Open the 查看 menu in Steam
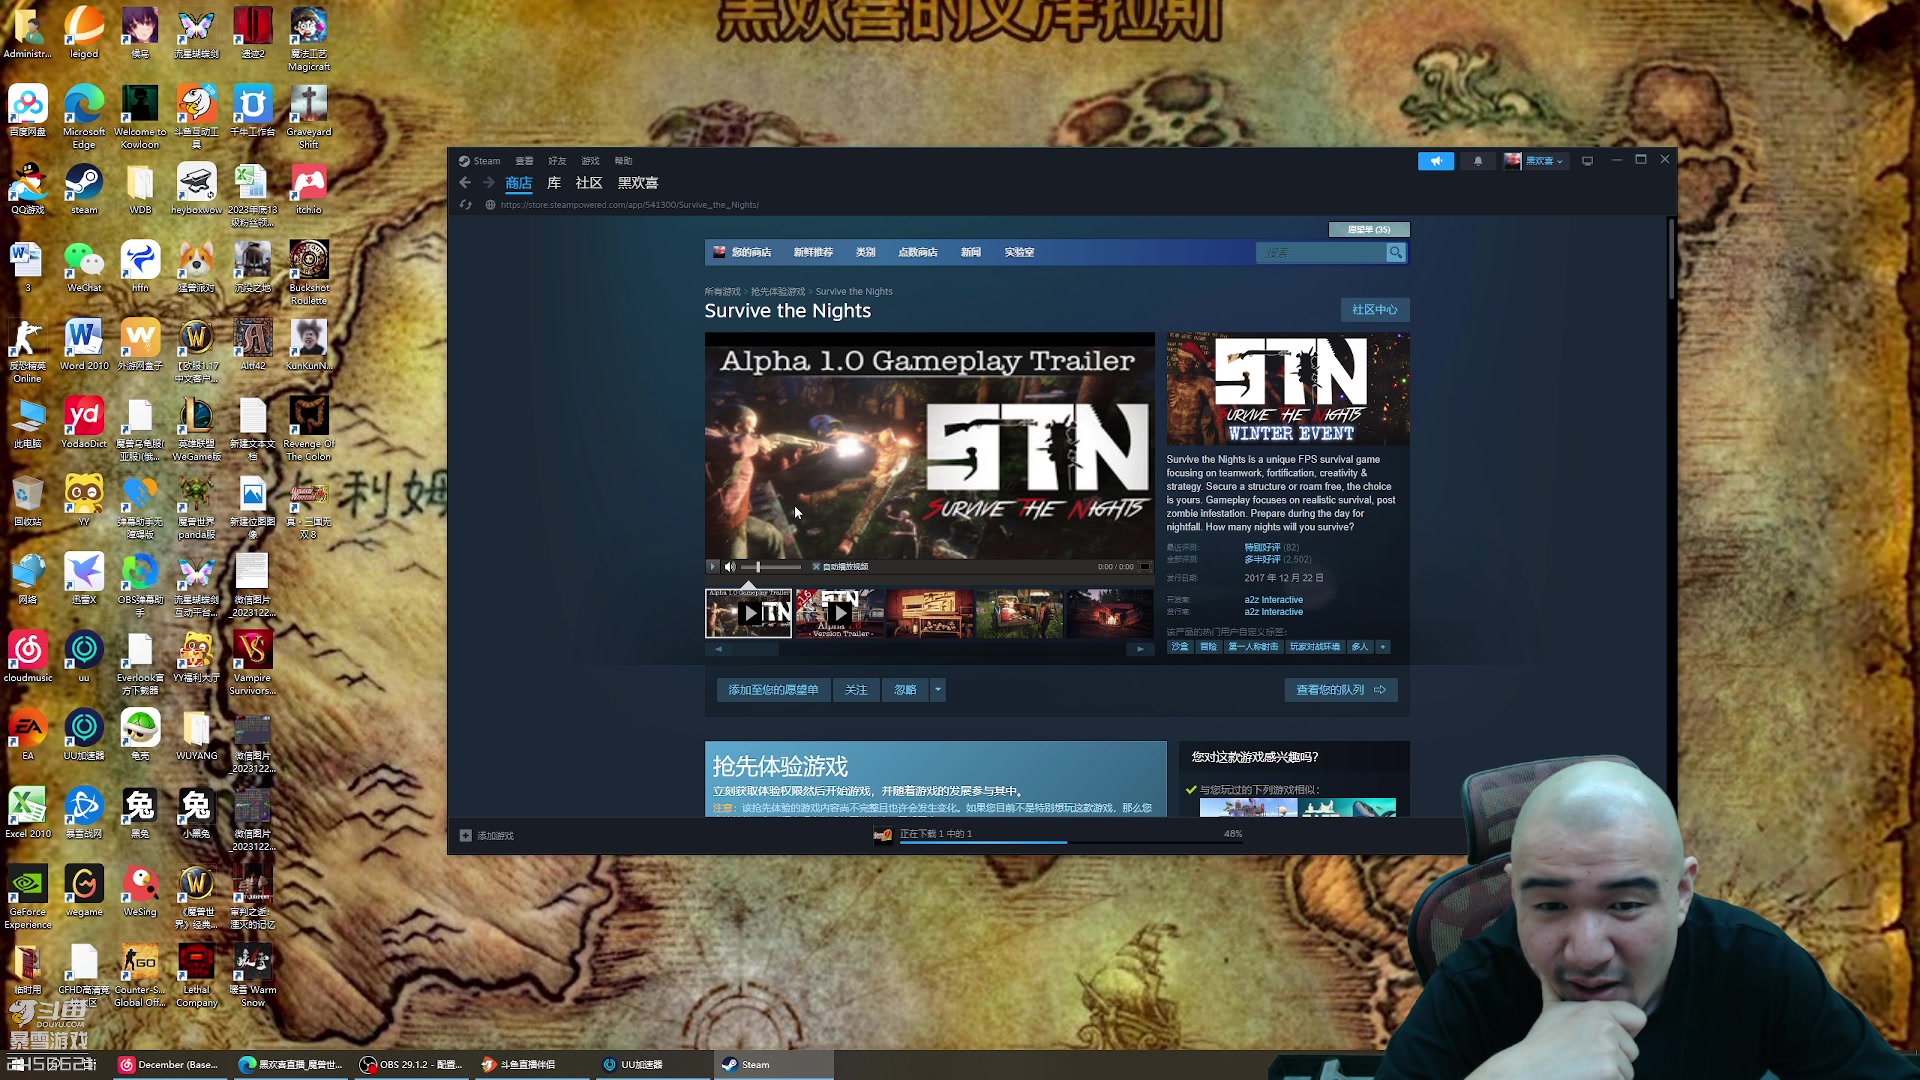Image resolution: width=1920 pixels, height=1080 pixels. click(x=524, y=161)
